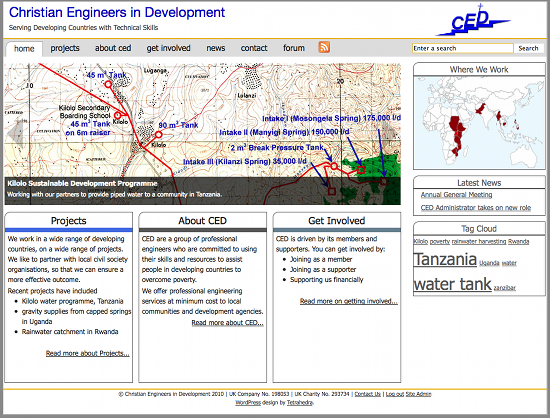Open the RSS feed icon

[x=324, y=47]
